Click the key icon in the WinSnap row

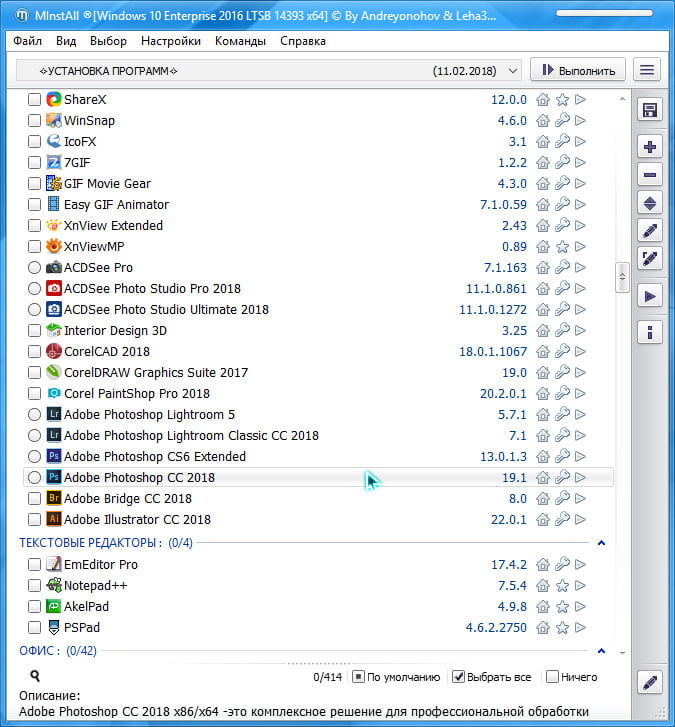[562, 121]
